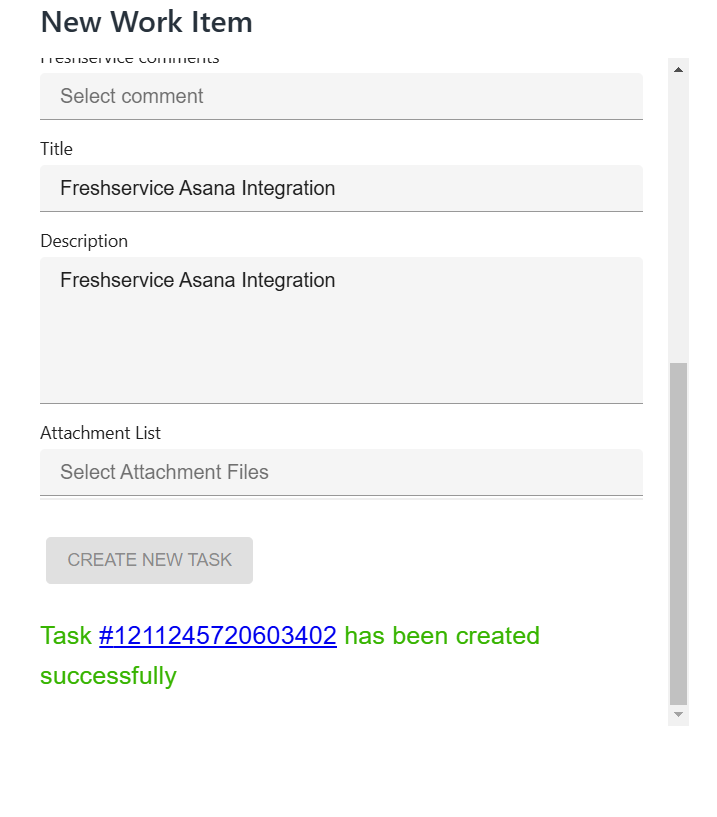Open the Select comment dropdown
The height and width of the screenshot is (817, 717).
click(x=340, y=96)
